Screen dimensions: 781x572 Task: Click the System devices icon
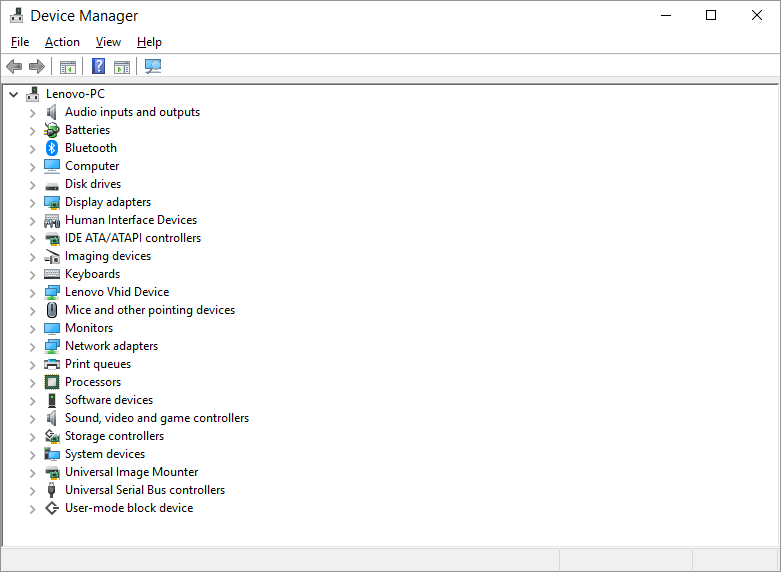point(52,454)
